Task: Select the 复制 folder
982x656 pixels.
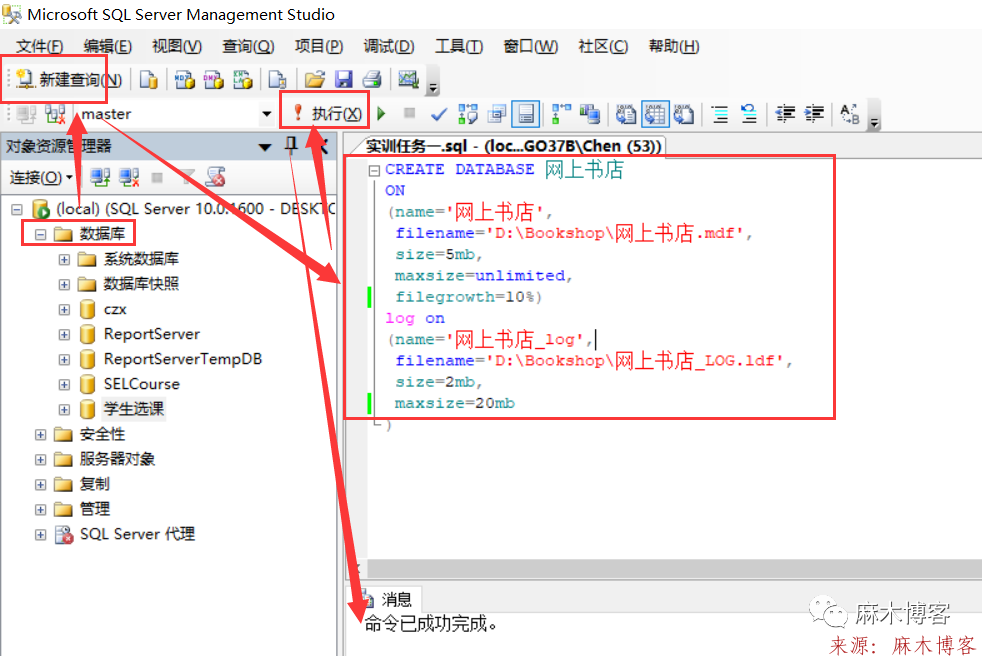Action: [95, 484]
